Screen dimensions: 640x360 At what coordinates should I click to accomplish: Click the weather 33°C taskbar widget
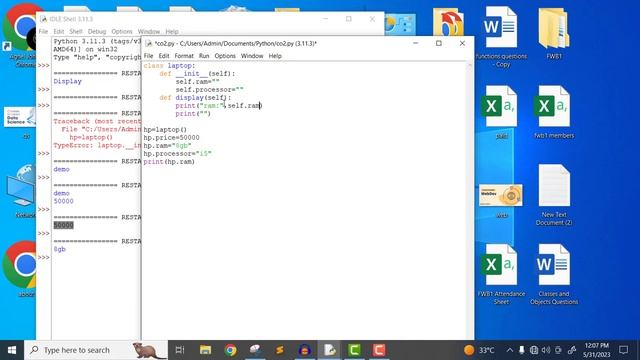480,350
